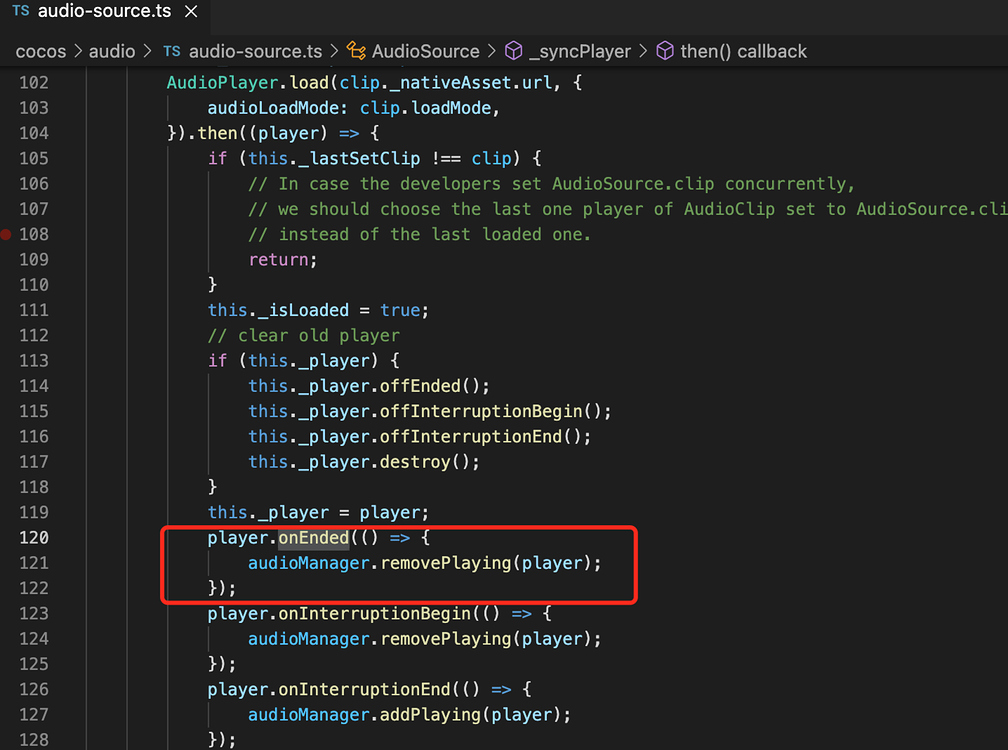Add a breakpoint next to line 113
This screenshot has width=1008, height=750.
click(6, 360)
